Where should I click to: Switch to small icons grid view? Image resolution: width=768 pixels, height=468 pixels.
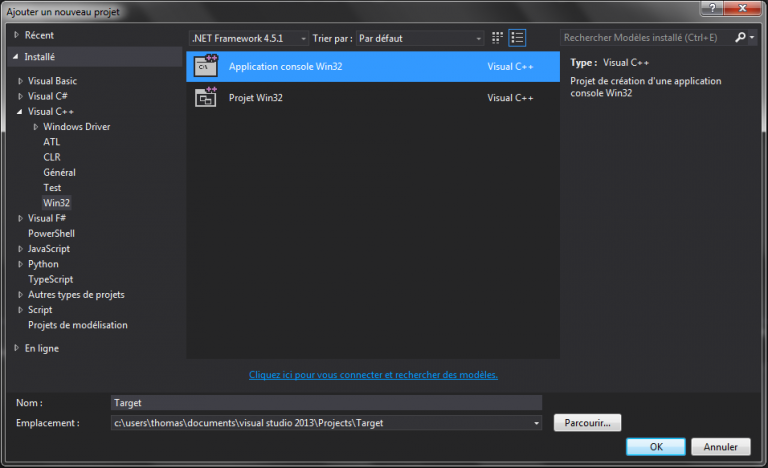tap(497, 38)
